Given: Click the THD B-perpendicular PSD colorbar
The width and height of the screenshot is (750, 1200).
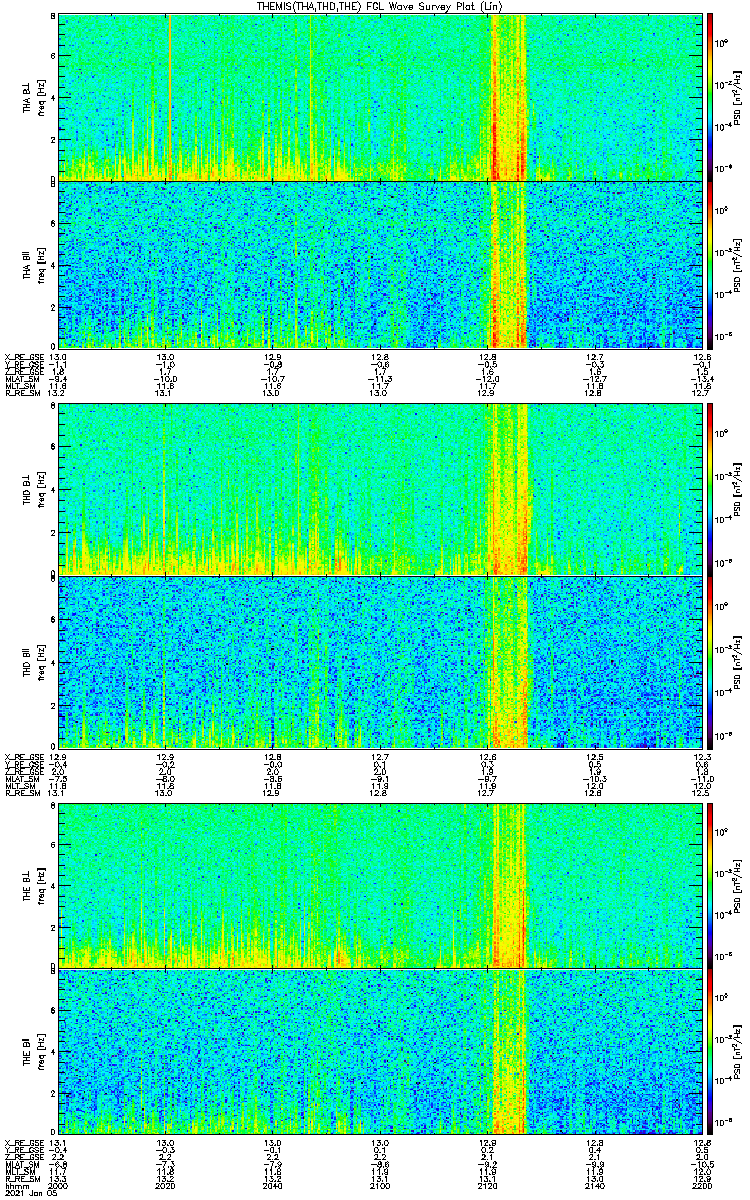Looking at the screenshot, I should click(710, 488).
